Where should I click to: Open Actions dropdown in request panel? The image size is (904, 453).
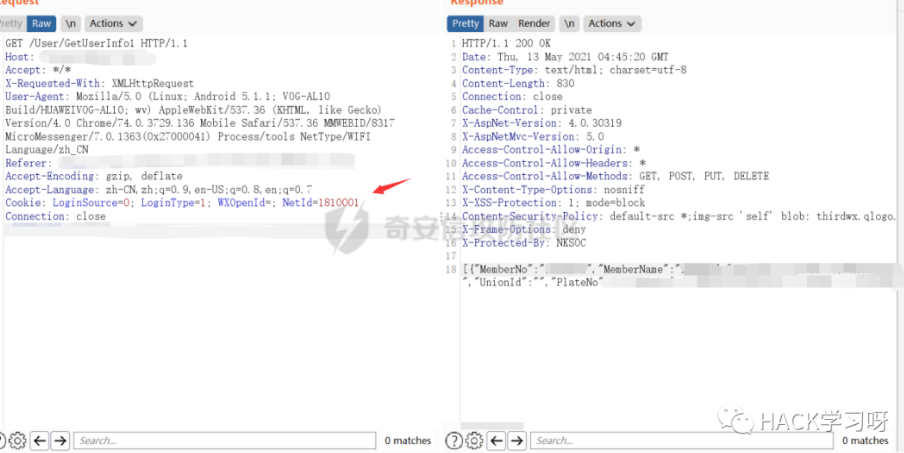(x=114, y=24)
